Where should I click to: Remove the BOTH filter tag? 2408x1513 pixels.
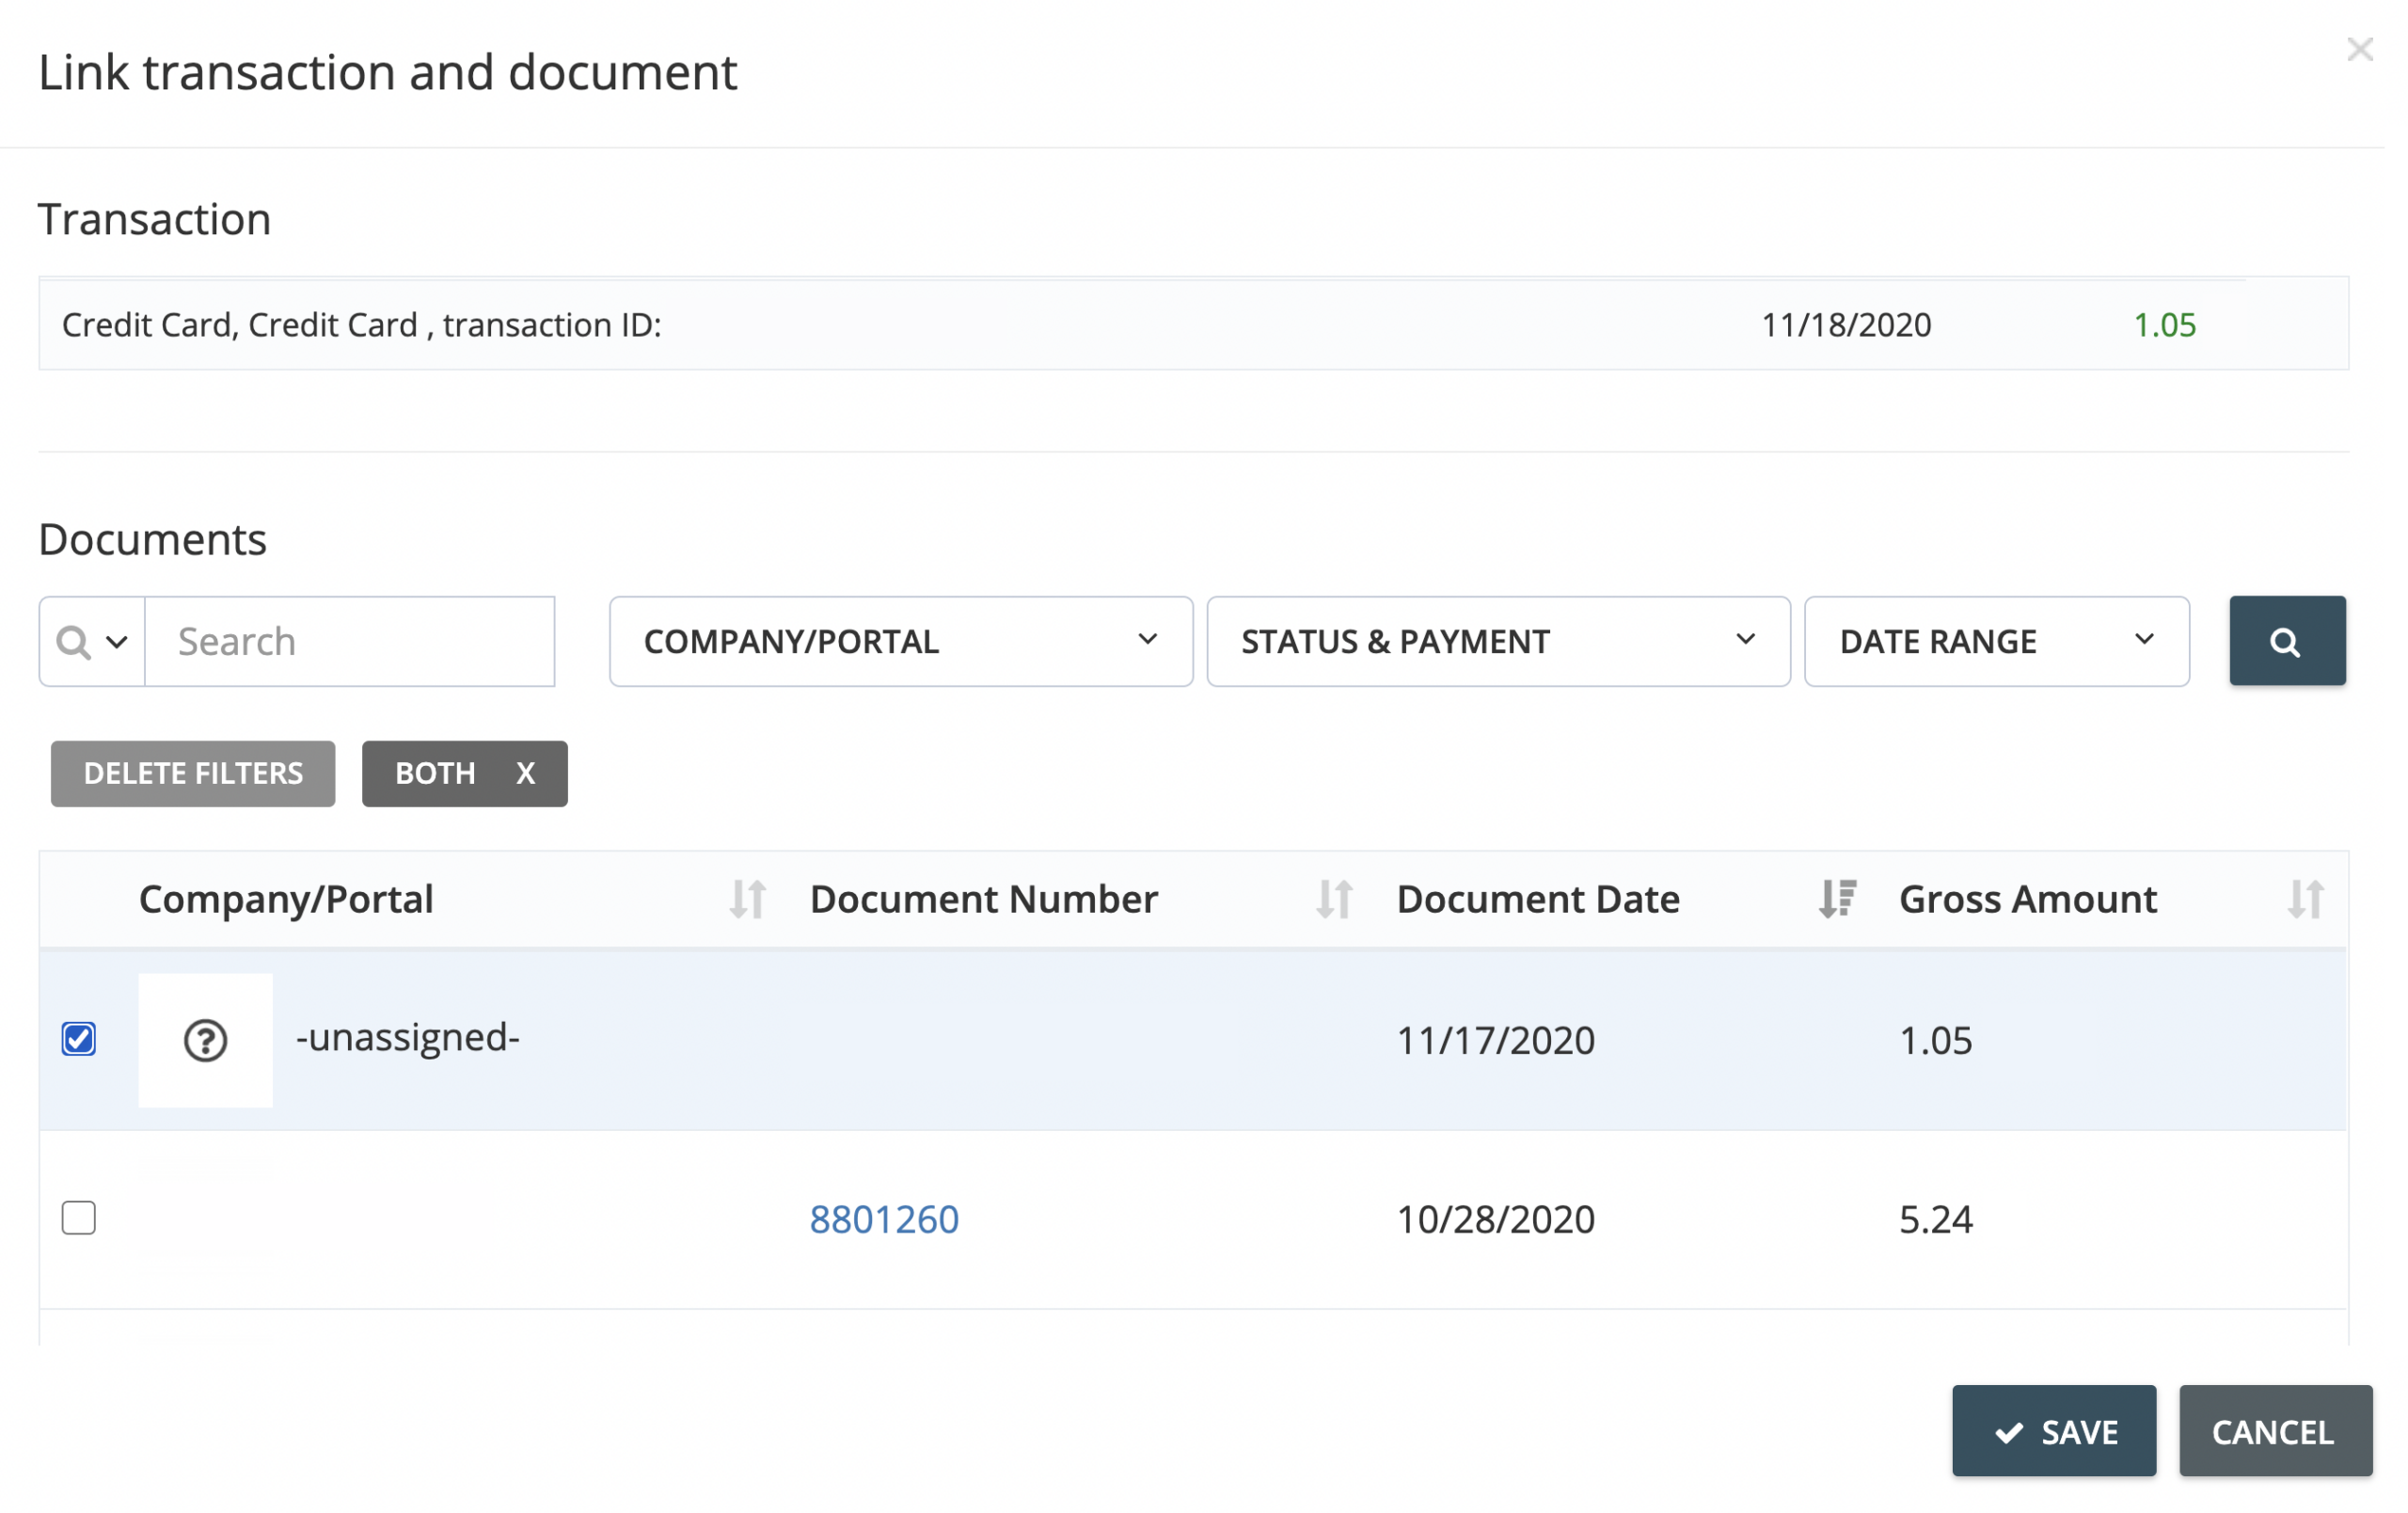click(525, 773)
